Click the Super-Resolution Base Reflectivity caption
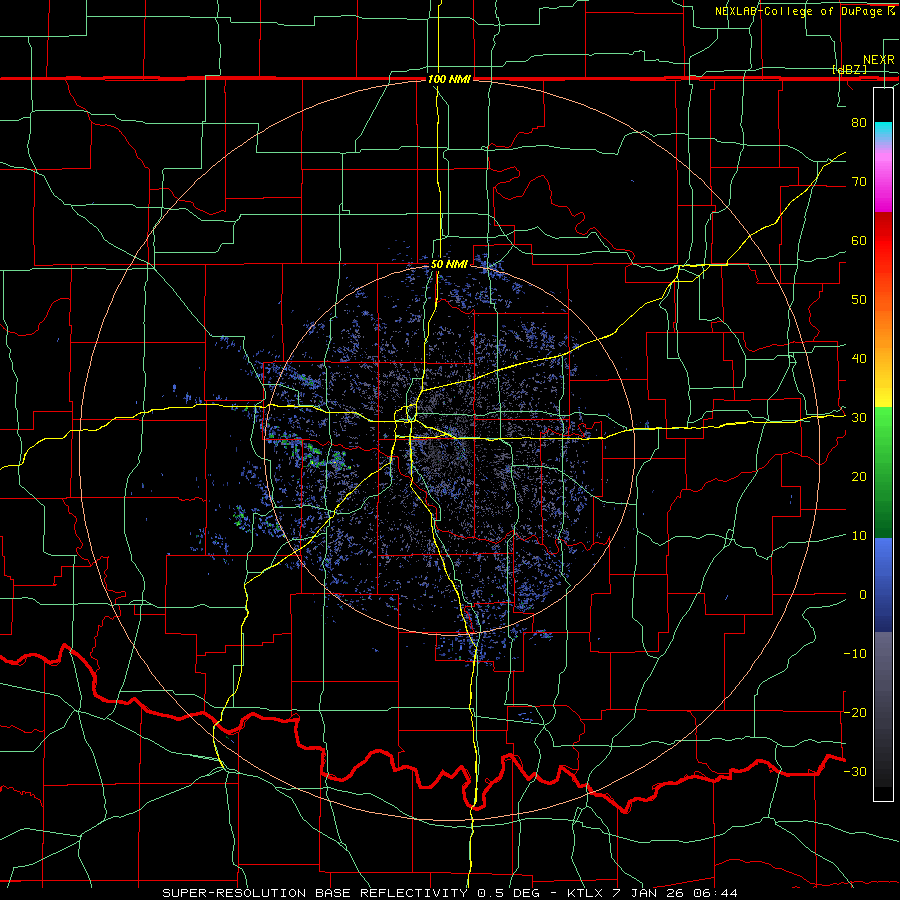 449,893
